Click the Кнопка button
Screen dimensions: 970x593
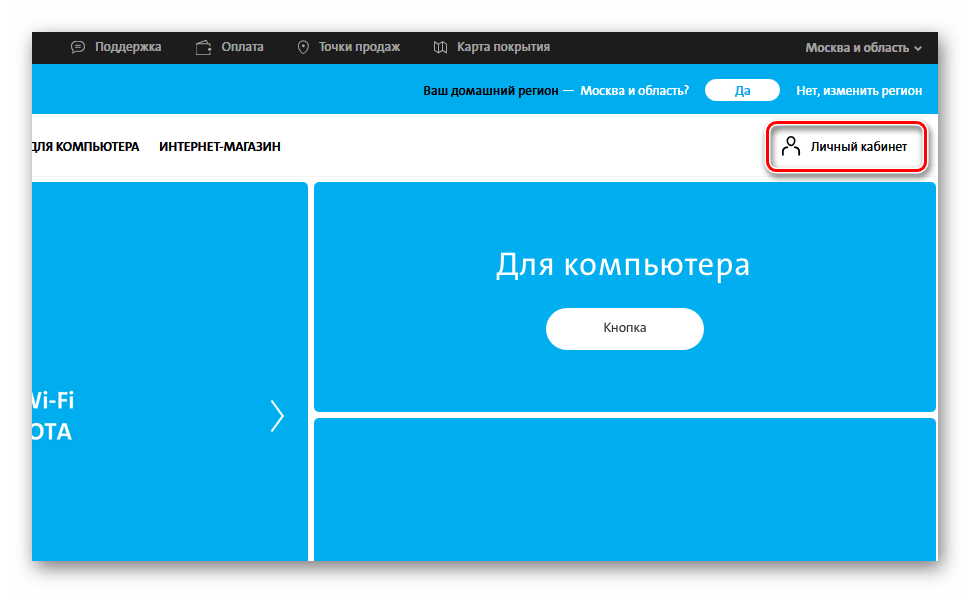[x=625, y=328]
